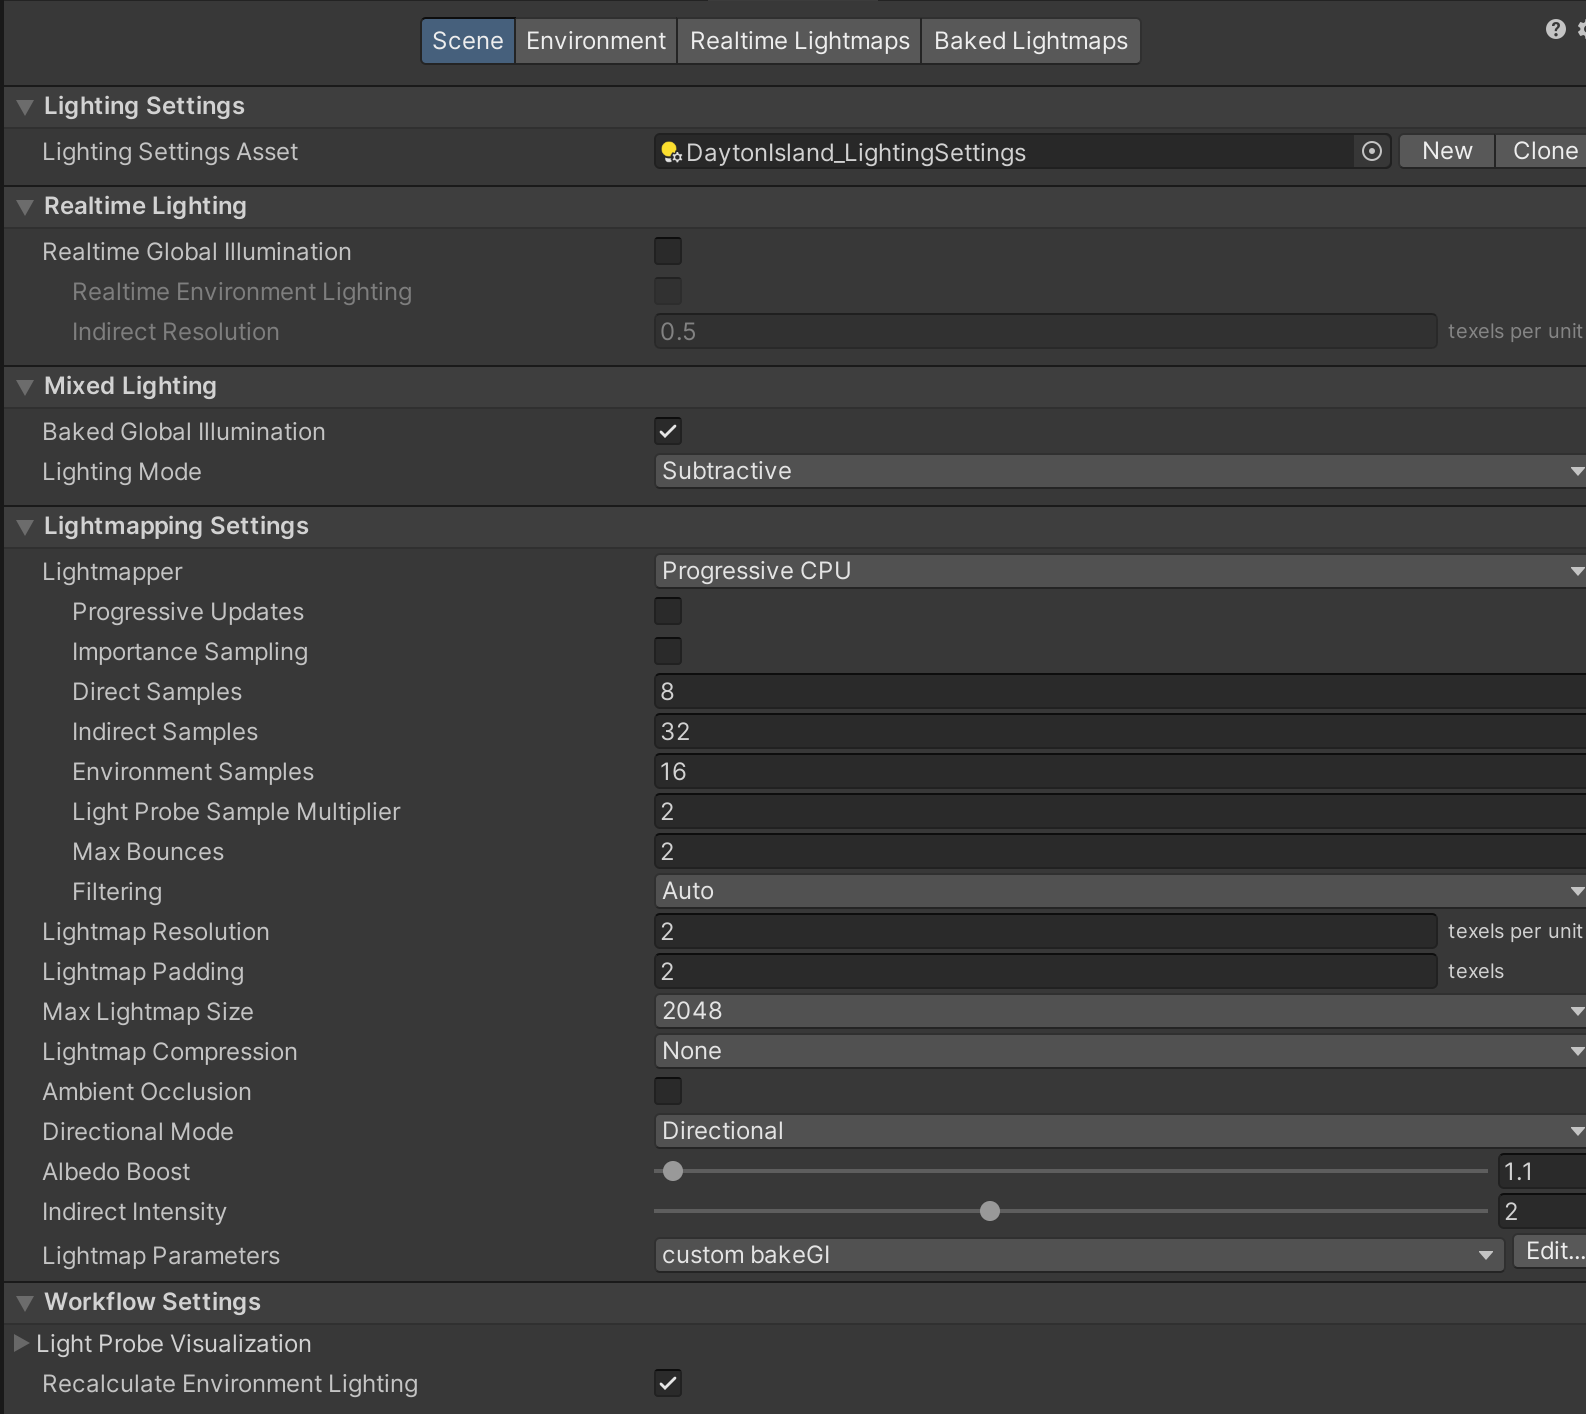The width and height of the screenshot is (1586, 1414).
Task: Click the DaytonIsland_LightingSettings asset icon
Action: click(671, 152)
